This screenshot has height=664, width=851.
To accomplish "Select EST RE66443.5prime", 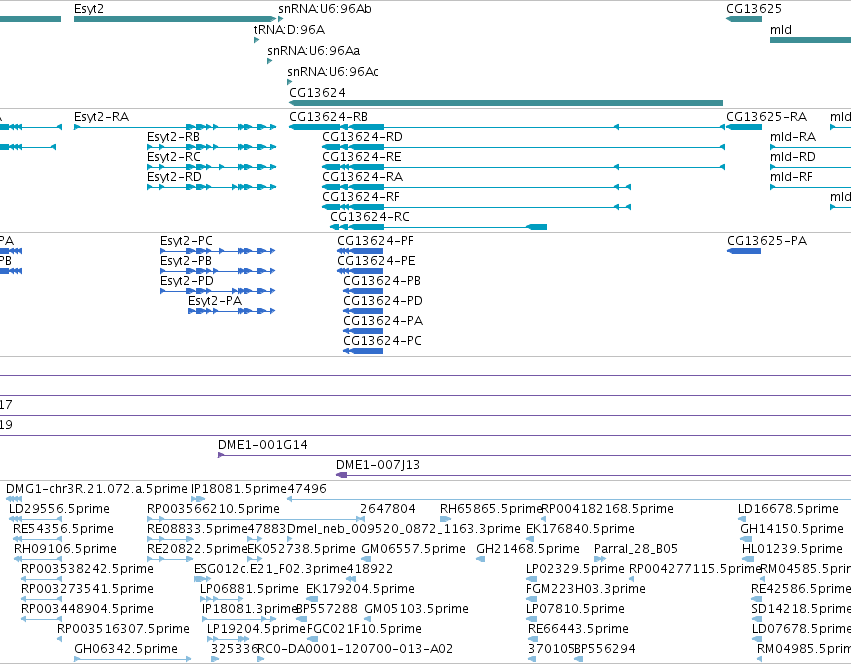I will [578, 629].
